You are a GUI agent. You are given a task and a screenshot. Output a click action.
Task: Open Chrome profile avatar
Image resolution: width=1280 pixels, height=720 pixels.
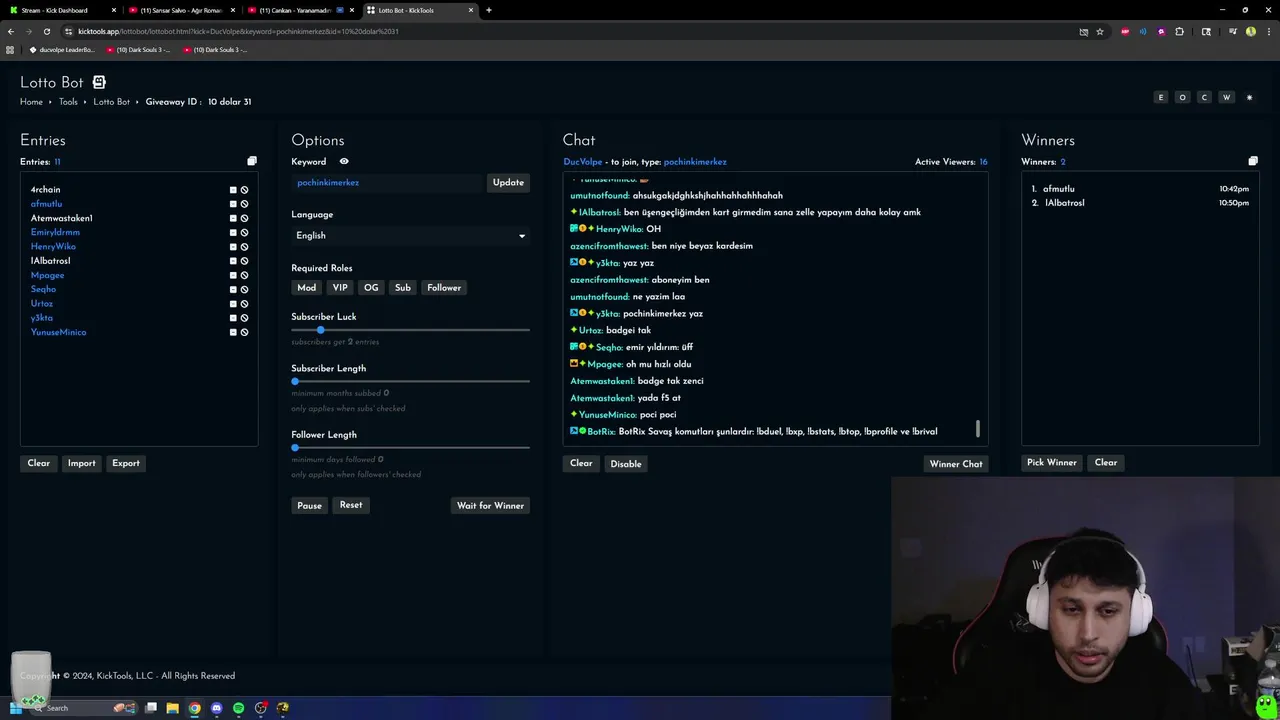pos(1251,31)
